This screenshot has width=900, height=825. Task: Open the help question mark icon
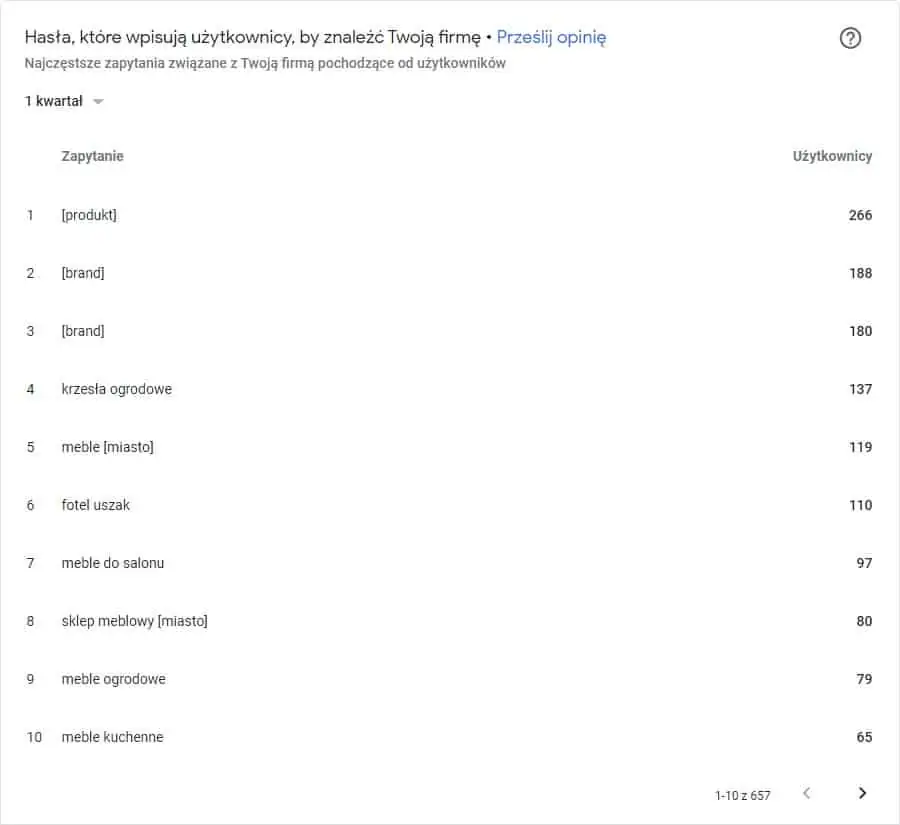[x=850, y=38]
